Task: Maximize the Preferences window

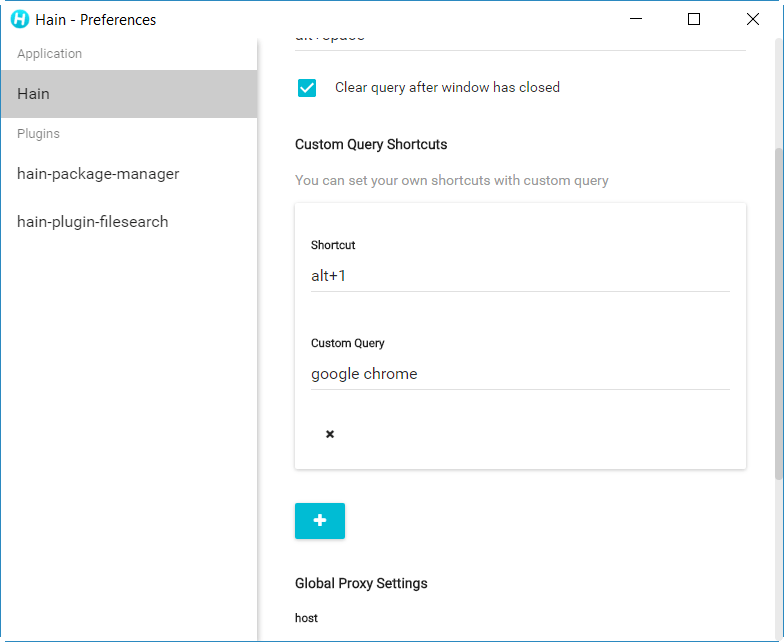Action: point(694,19)
